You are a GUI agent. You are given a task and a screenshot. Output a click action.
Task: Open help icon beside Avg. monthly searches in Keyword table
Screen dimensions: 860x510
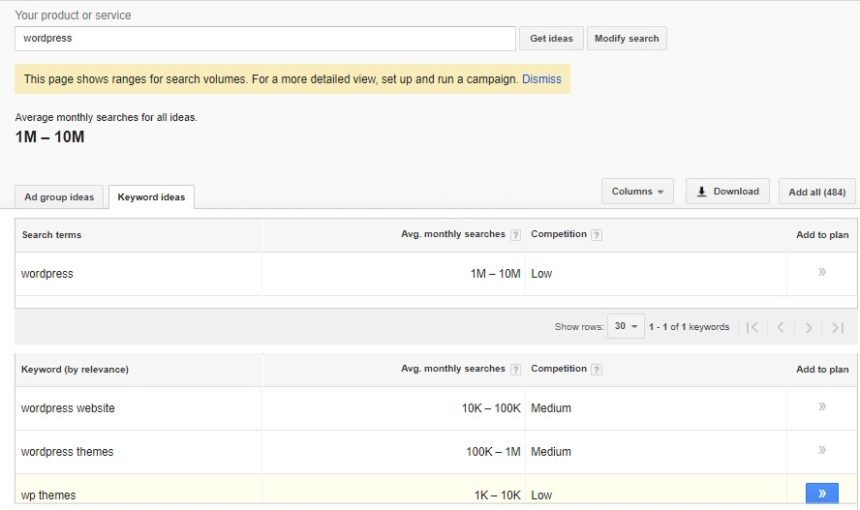tap(515, 370)
